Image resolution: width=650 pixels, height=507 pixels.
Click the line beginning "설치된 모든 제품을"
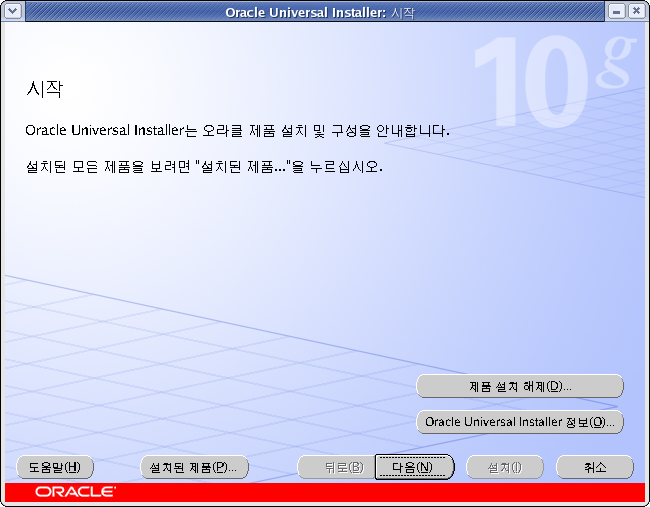click(x=204, y=167)
